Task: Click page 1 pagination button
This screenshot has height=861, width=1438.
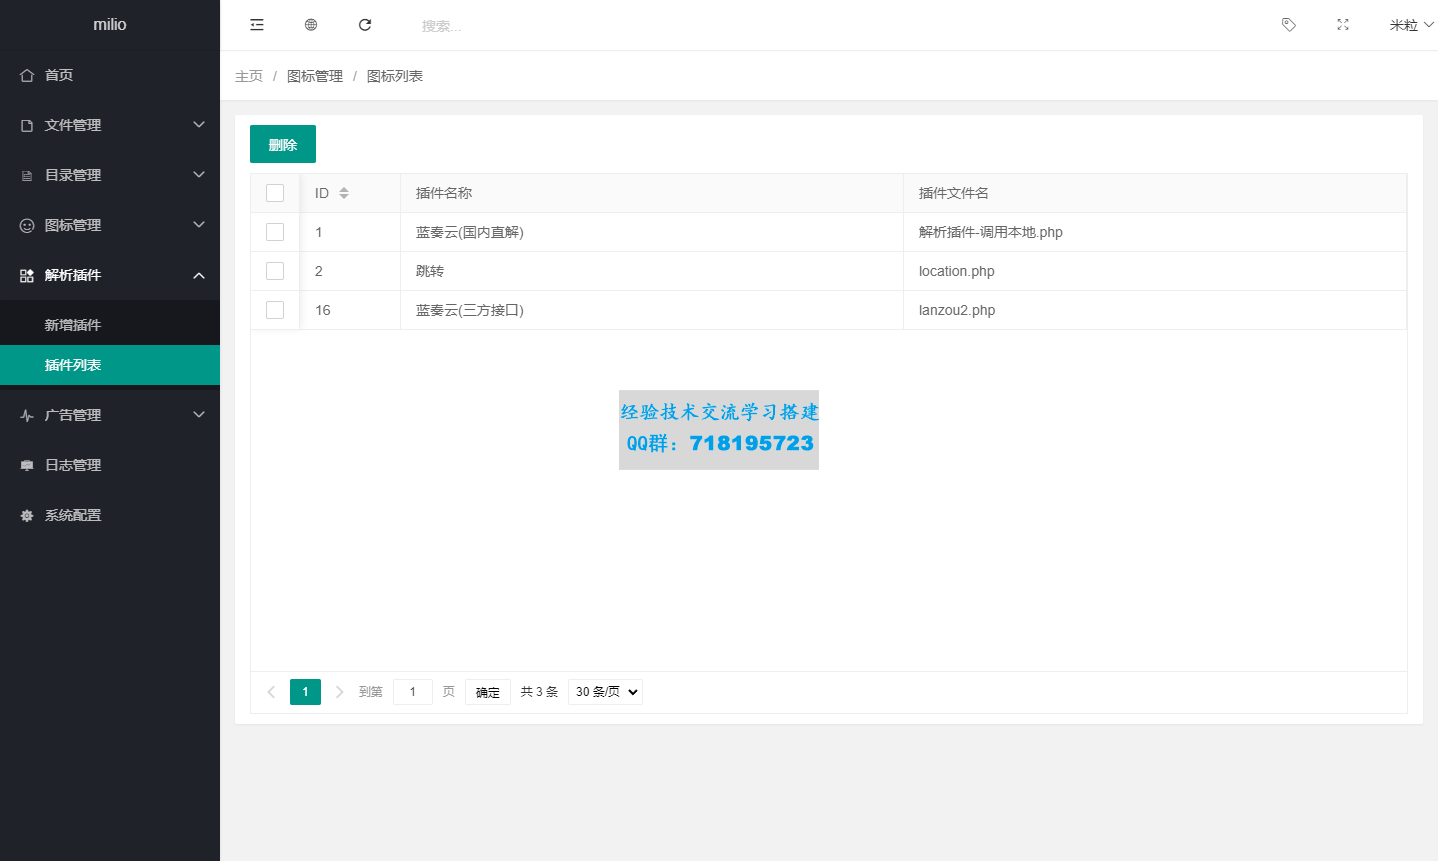Action: click(x=305, y=692)
